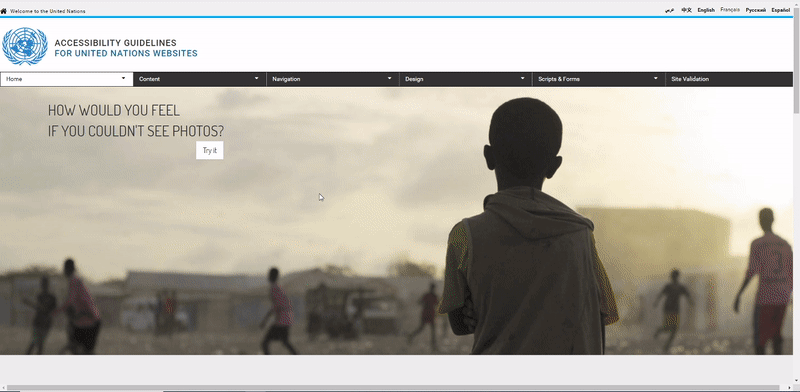The image size is (800, 392).
Task: Switch language to Русский
Action: point(756,10)
